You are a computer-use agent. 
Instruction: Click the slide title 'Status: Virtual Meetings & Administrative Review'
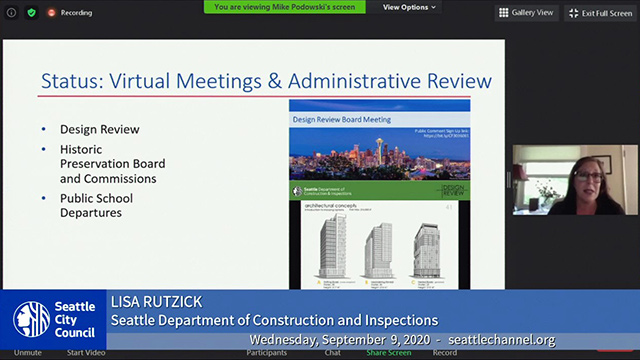(266, 81)
